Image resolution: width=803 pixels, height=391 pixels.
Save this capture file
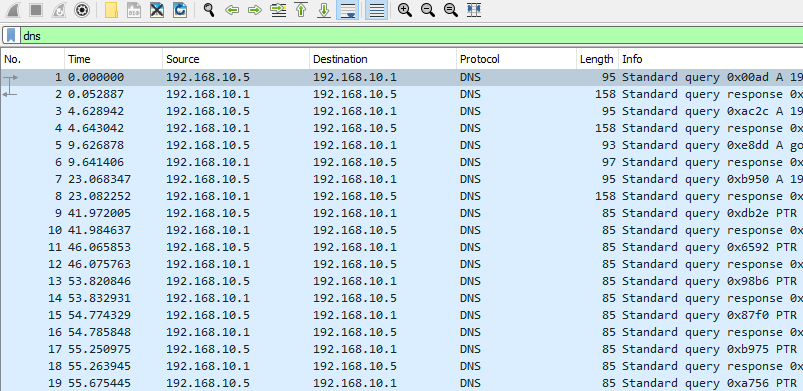pyautogui.click(x=134, y=10)
